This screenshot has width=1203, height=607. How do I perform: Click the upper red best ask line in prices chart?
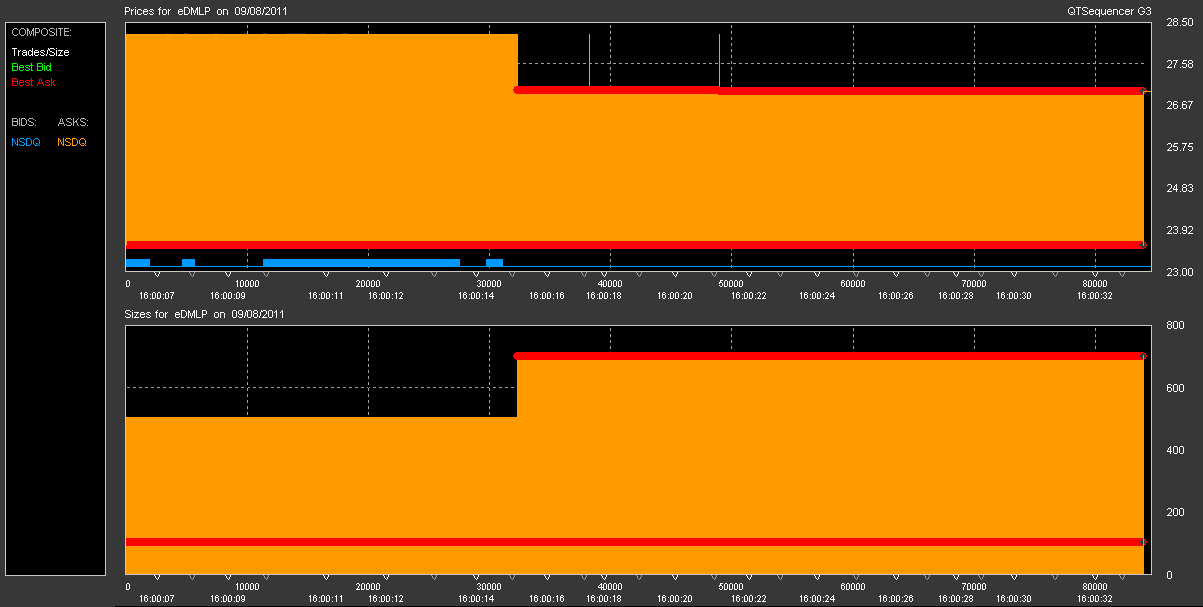(x=829, y=90)
